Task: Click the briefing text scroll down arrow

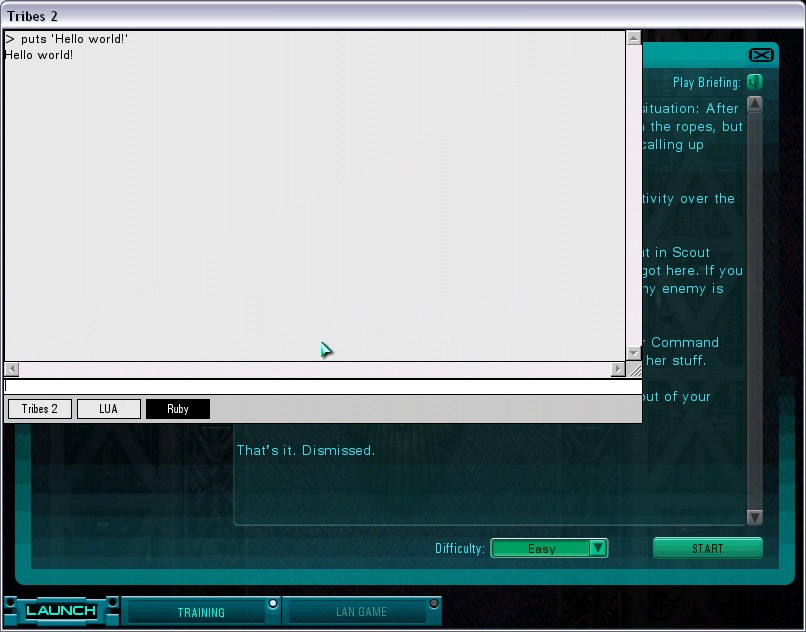Action: [x=755, y=517]
